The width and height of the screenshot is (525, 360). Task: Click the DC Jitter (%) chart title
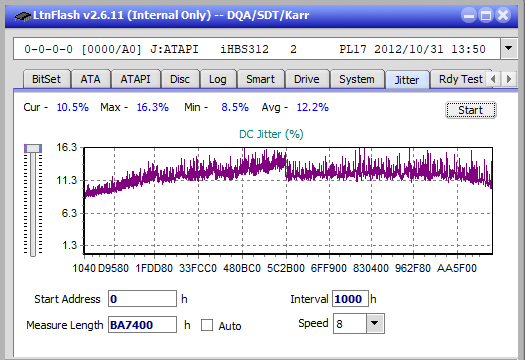click(x=271, y=134)
